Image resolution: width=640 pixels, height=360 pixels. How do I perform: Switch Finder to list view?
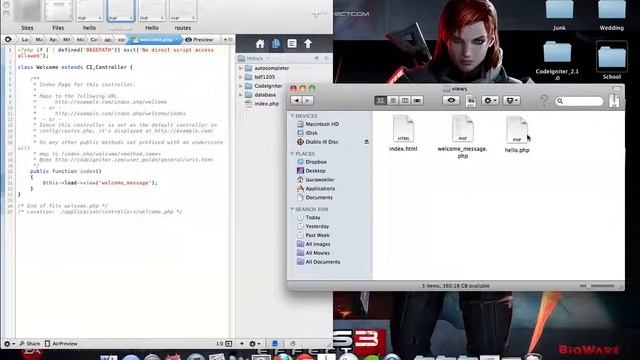pos(393,100)
